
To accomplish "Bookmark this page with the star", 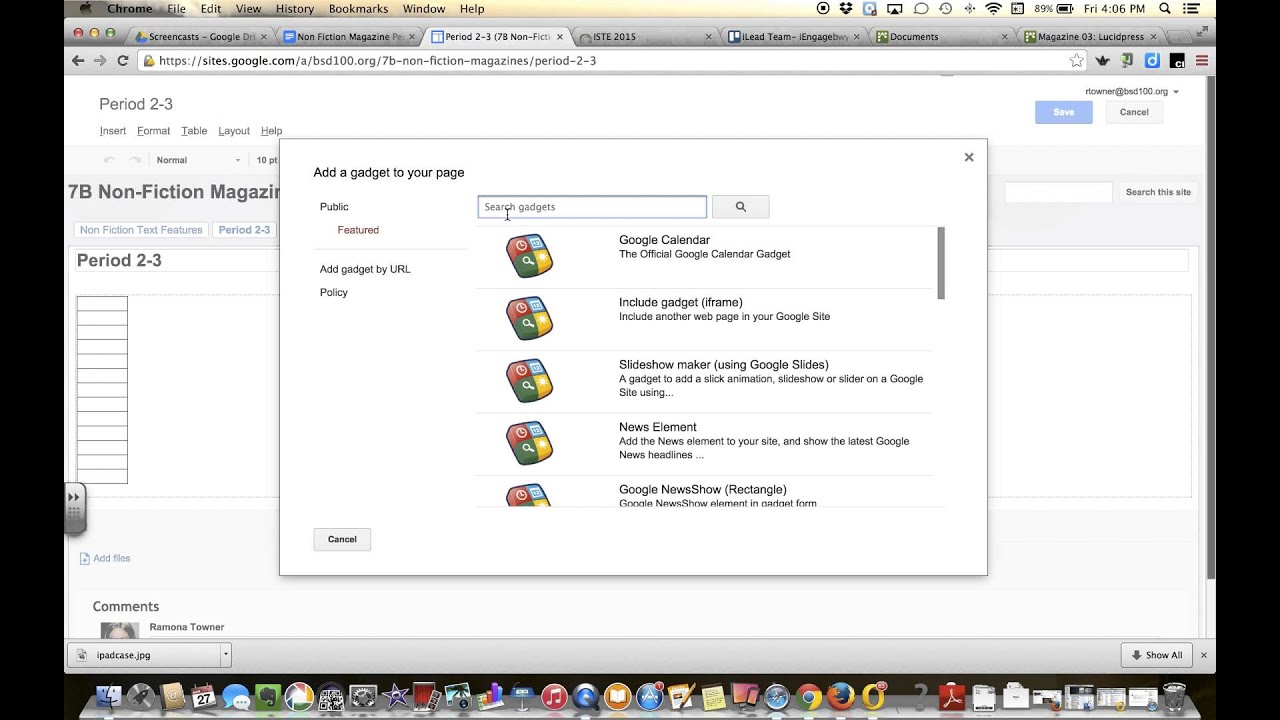I will coord(1076,61).
